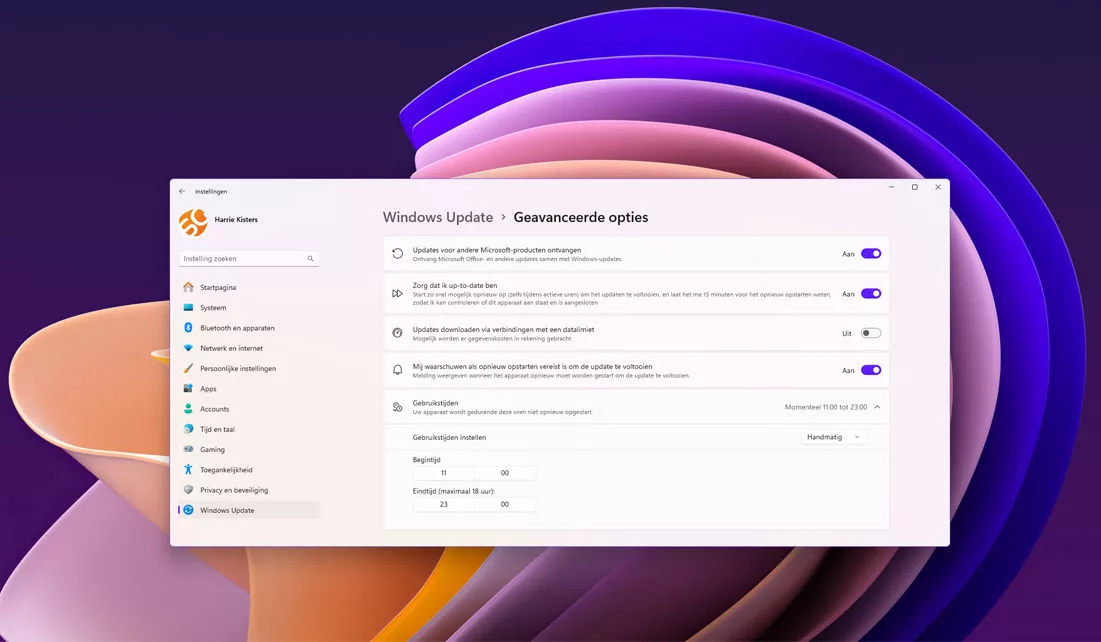Click the Windows Update sync icon in sidebar
The image size is (1101, 642).
click(x=188, y=510)
